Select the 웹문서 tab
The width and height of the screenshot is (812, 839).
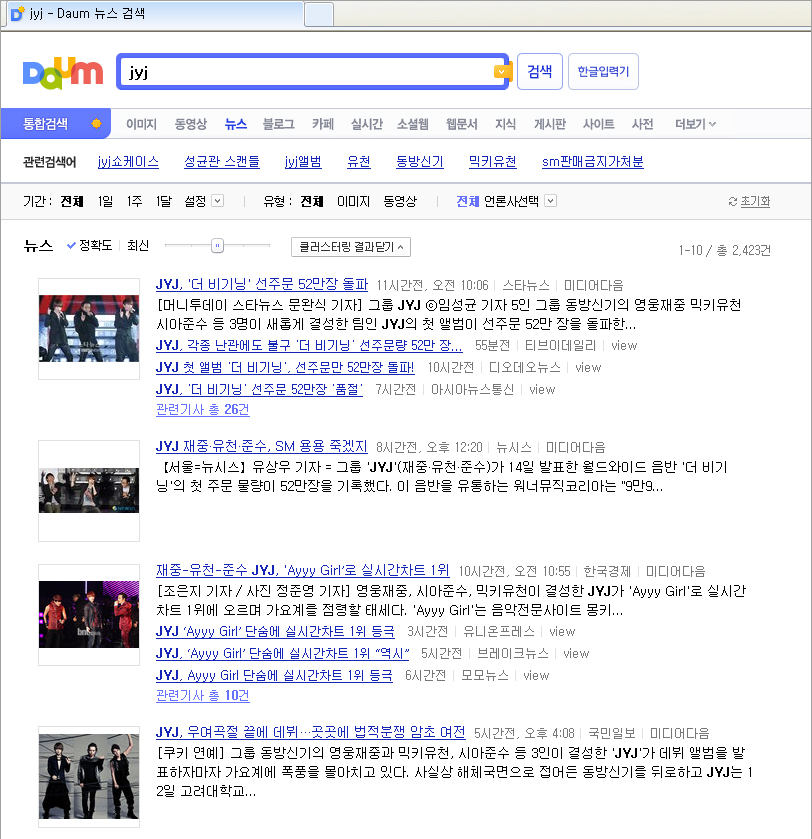tap(462, 124)
